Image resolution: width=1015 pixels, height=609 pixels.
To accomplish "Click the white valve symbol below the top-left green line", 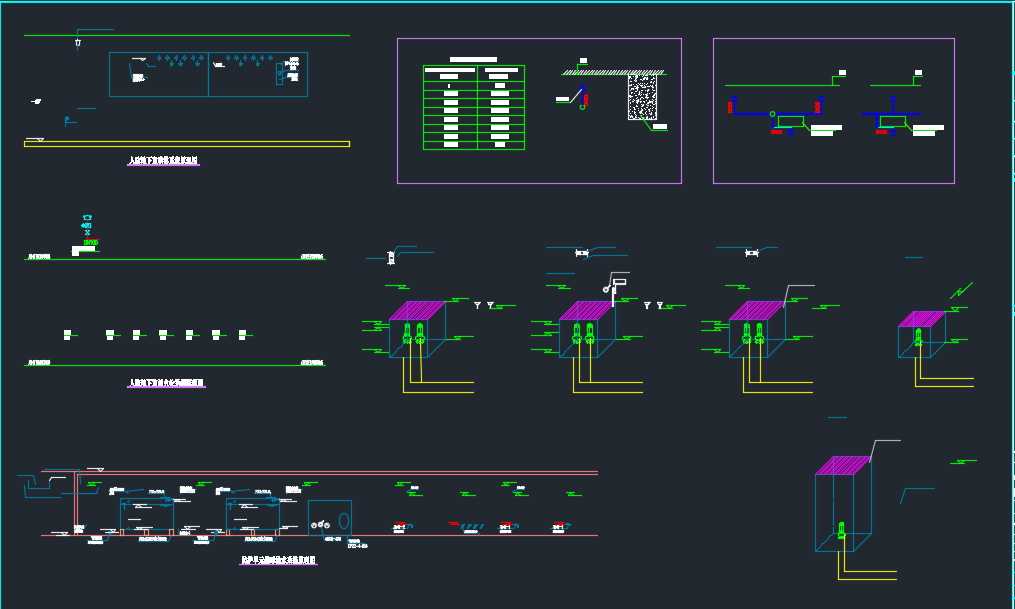I will (x=78, y=43).
